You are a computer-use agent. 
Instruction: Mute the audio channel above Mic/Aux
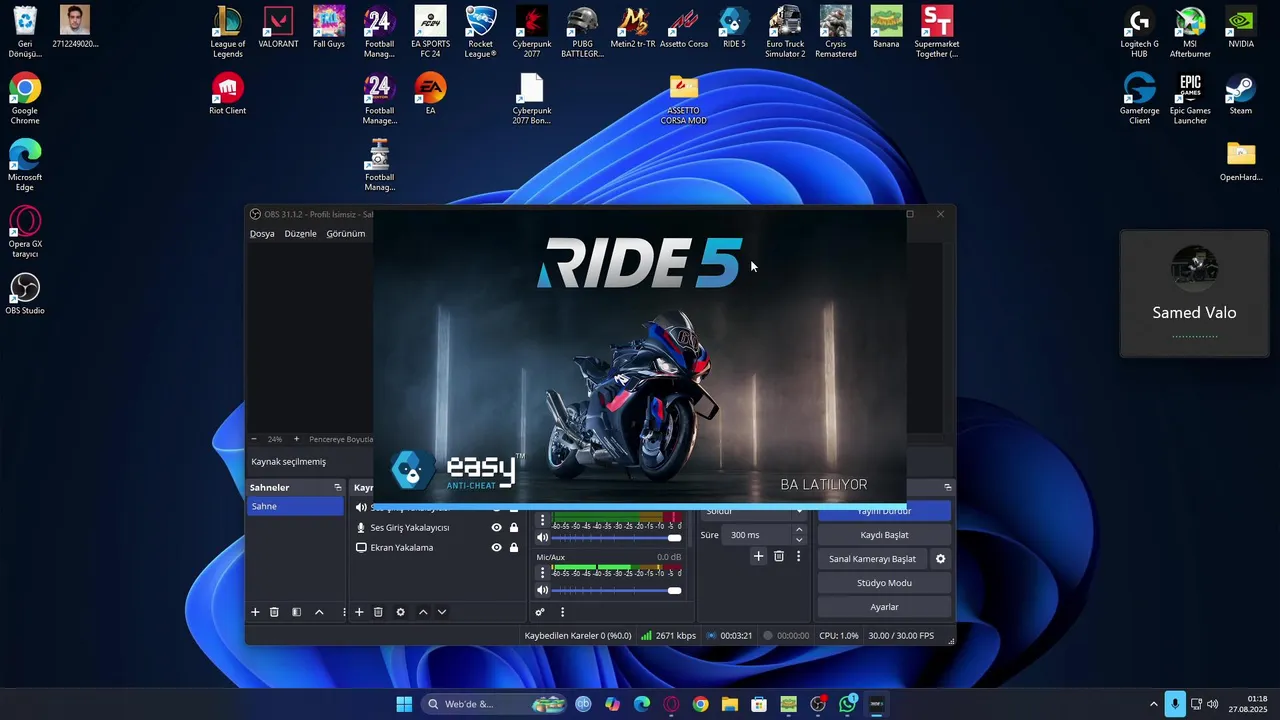pyautogui.click(x=543, y=538)
